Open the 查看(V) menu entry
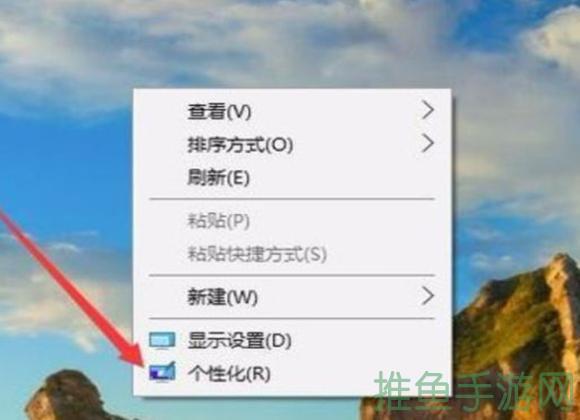 point(292,111)
